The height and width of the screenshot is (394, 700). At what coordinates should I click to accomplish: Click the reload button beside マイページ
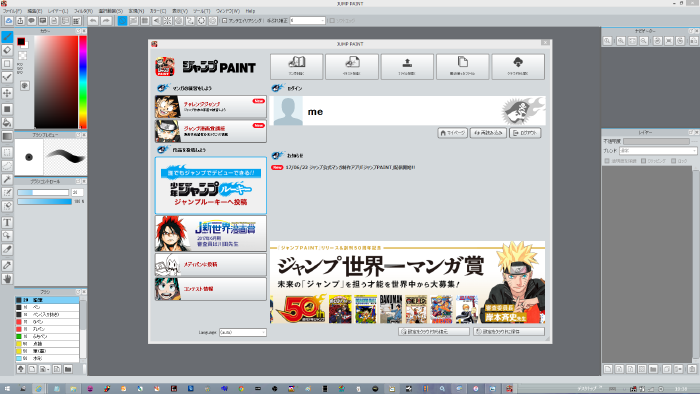click(488, 133)
